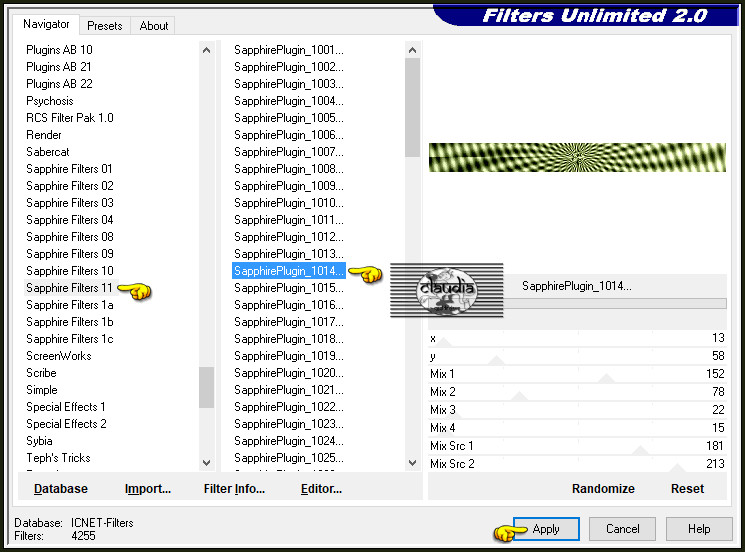Adjust the Mix 4 slider
The width and height of the screenshot is (745, 552).
pyautogui.click(x=577, y=428)
